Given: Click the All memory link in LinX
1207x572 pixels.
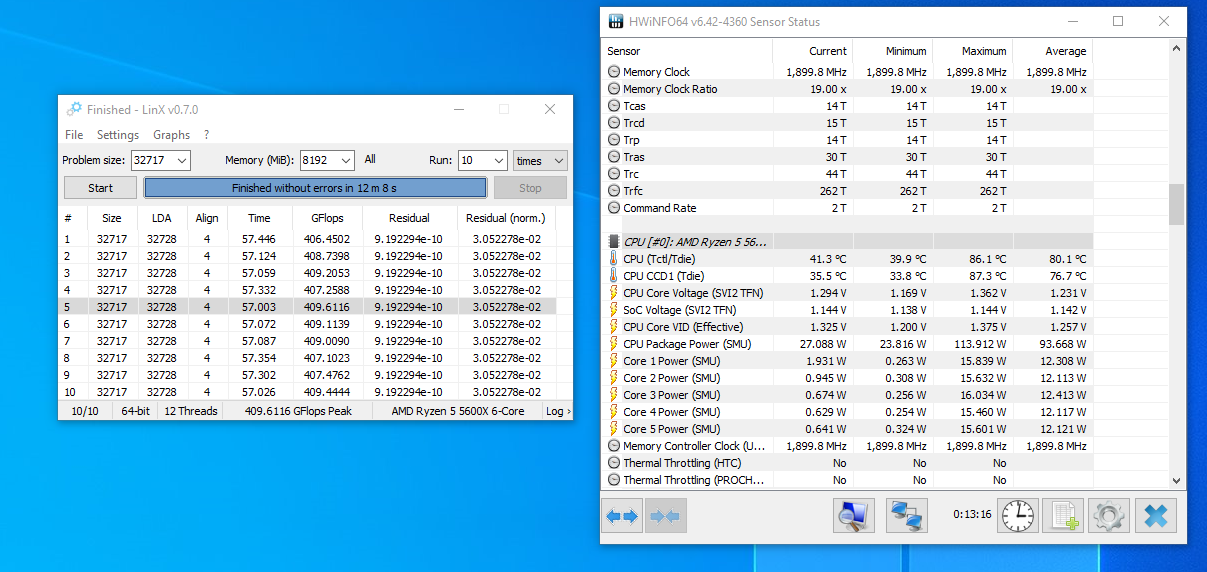Looking at the screenshot, I should 370,160.
